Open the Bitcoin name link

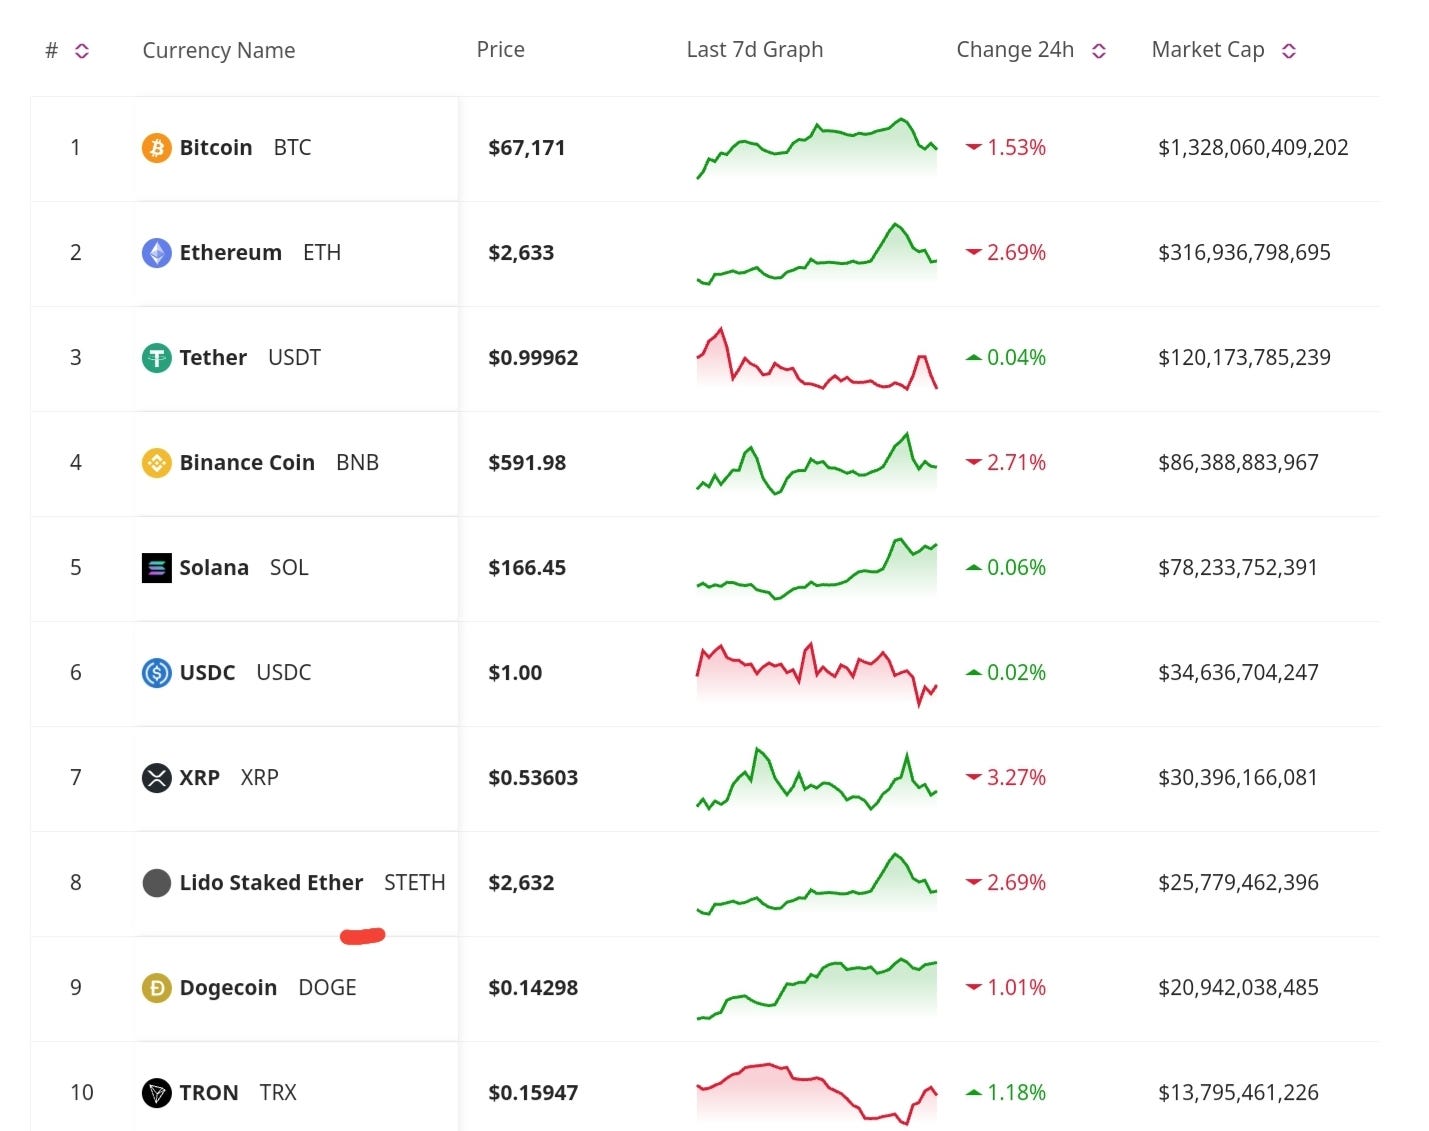click(215, 148)
